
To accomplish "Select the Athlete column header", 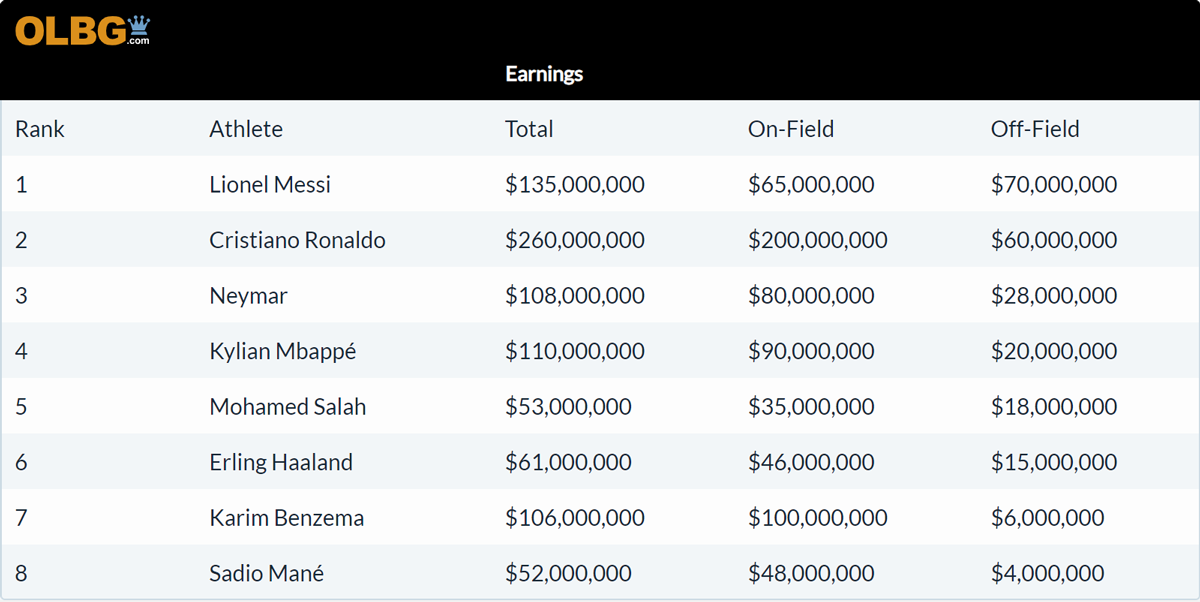I will click(246, 129).
